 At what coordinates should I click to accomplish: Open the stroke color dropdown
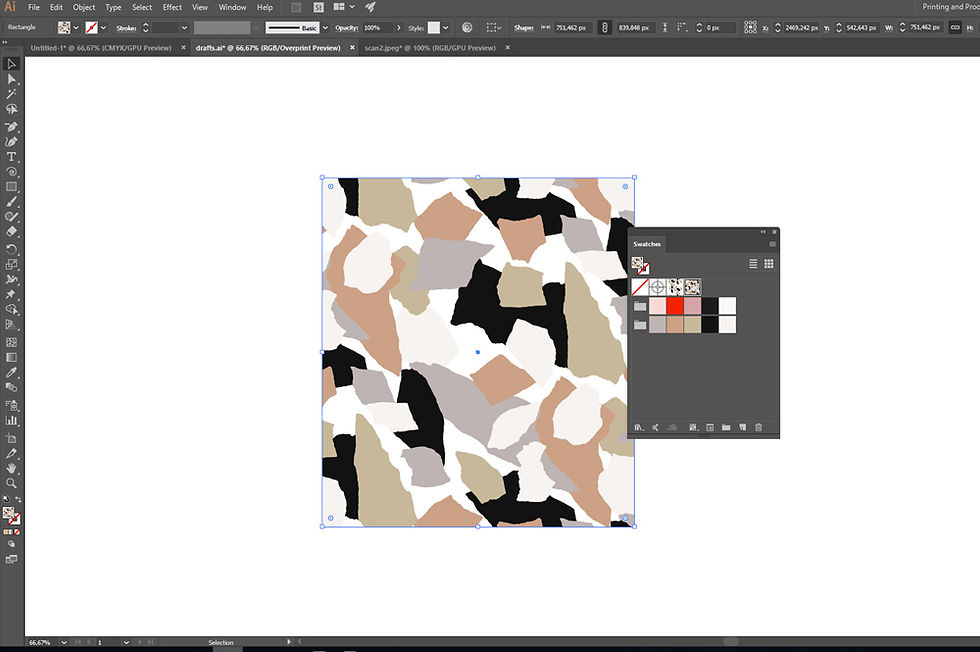pos(104,28)
